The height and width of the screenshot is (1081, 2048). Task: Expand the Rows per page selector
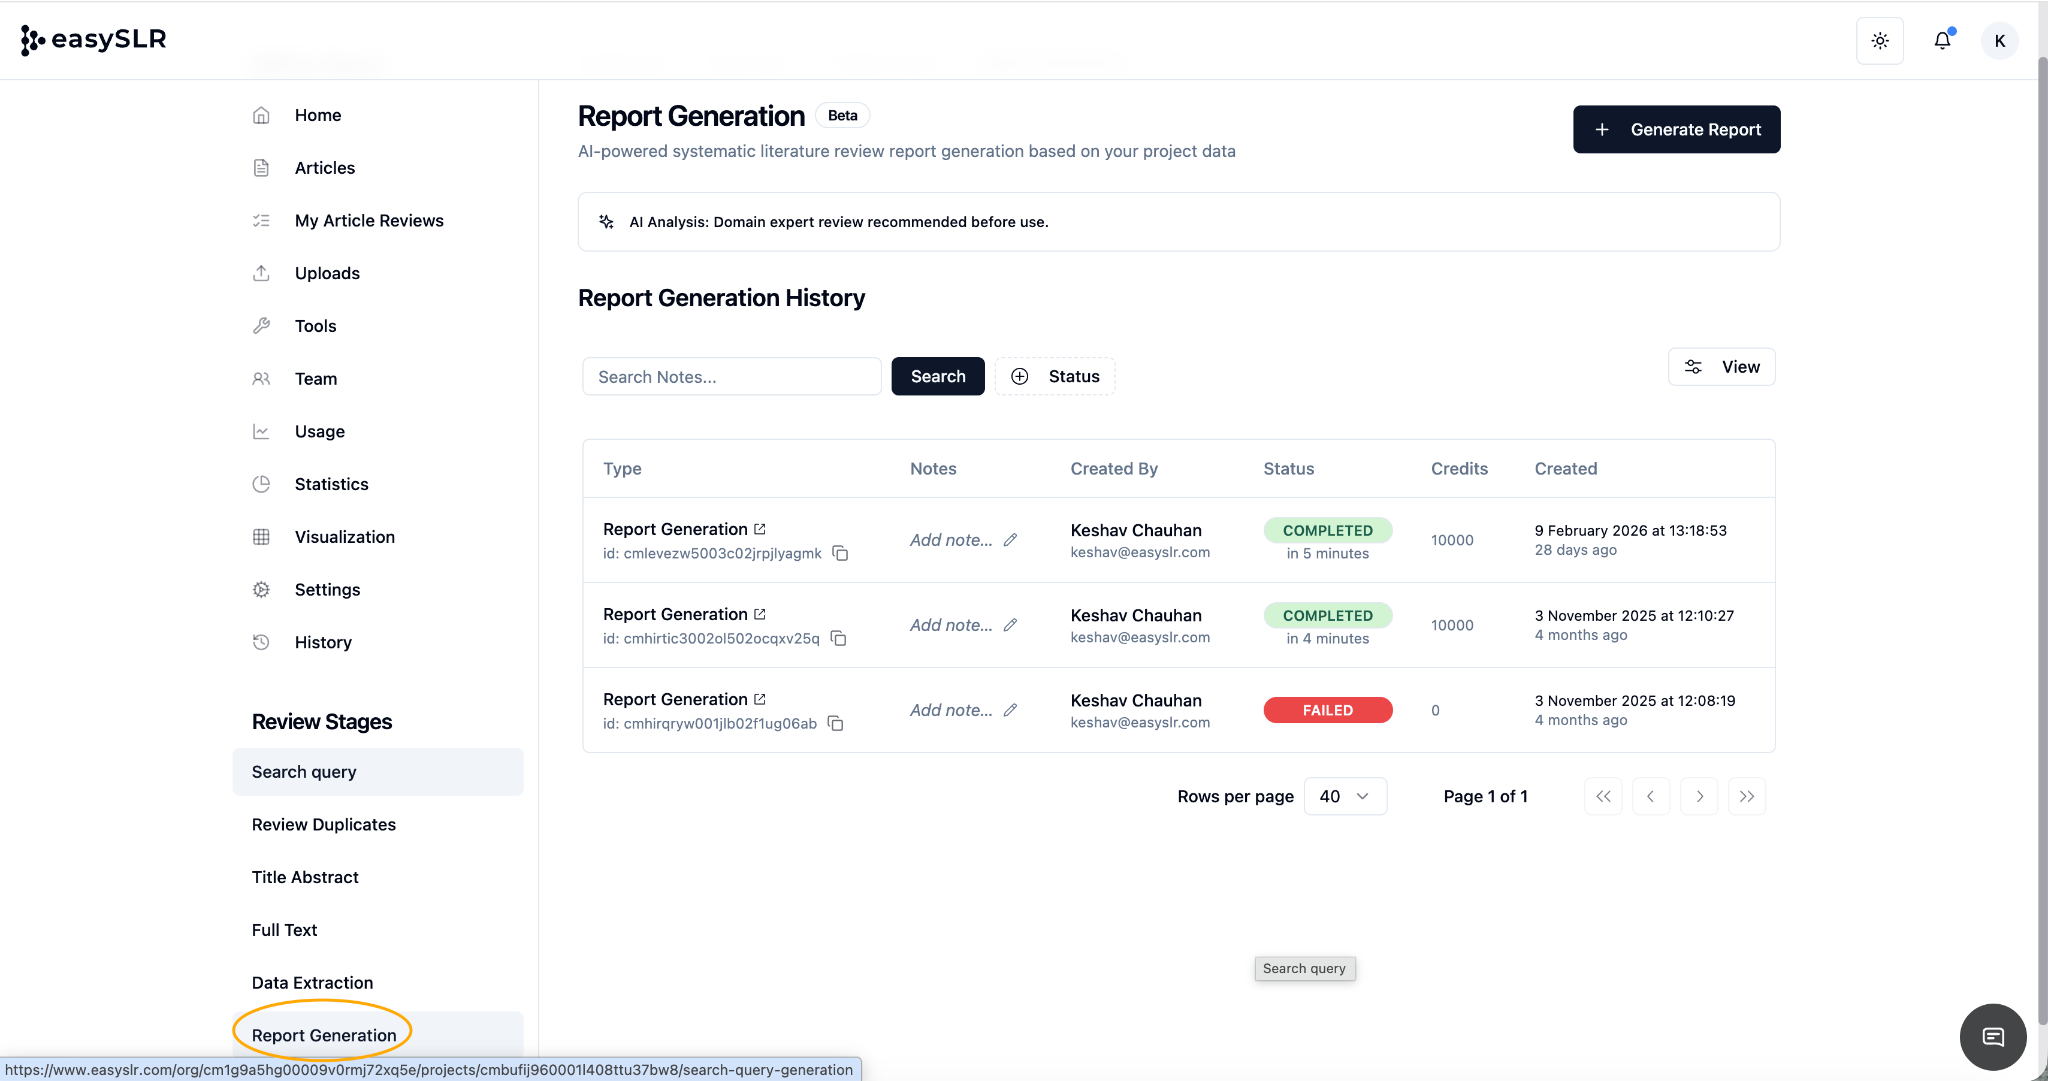tap(1345, 796)
